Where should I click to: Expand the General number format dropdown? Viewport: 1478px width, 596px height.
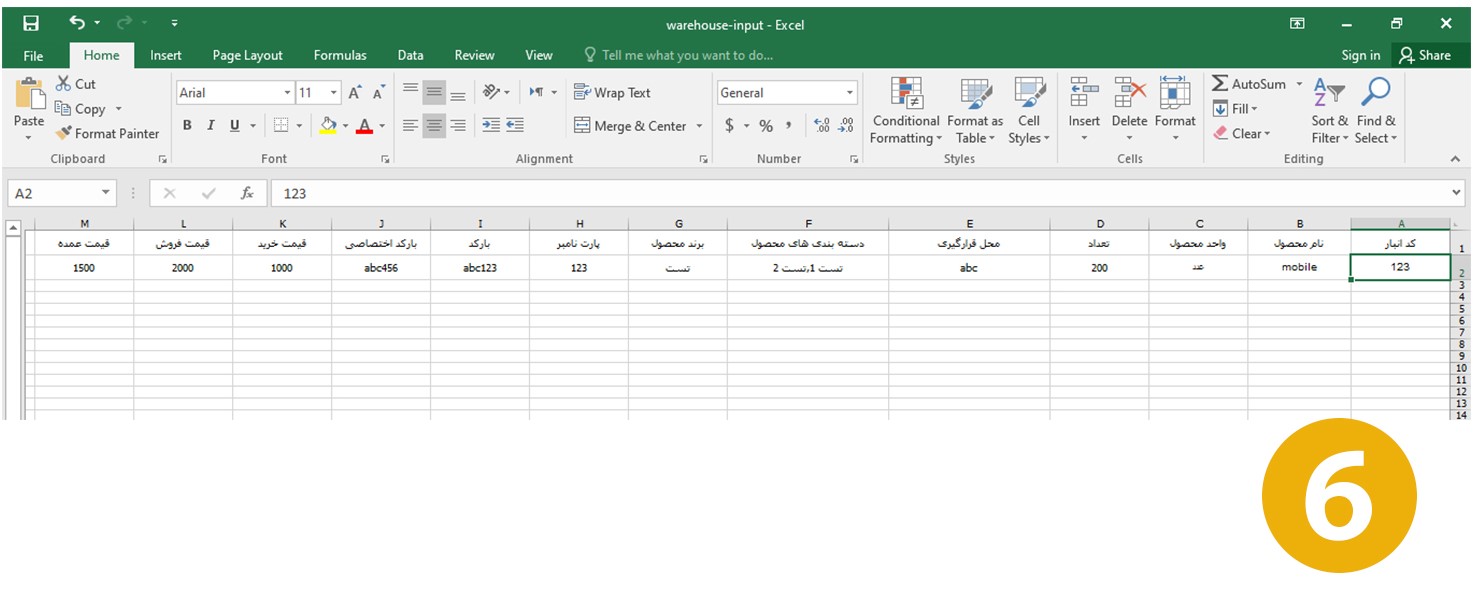click(850, 93)
